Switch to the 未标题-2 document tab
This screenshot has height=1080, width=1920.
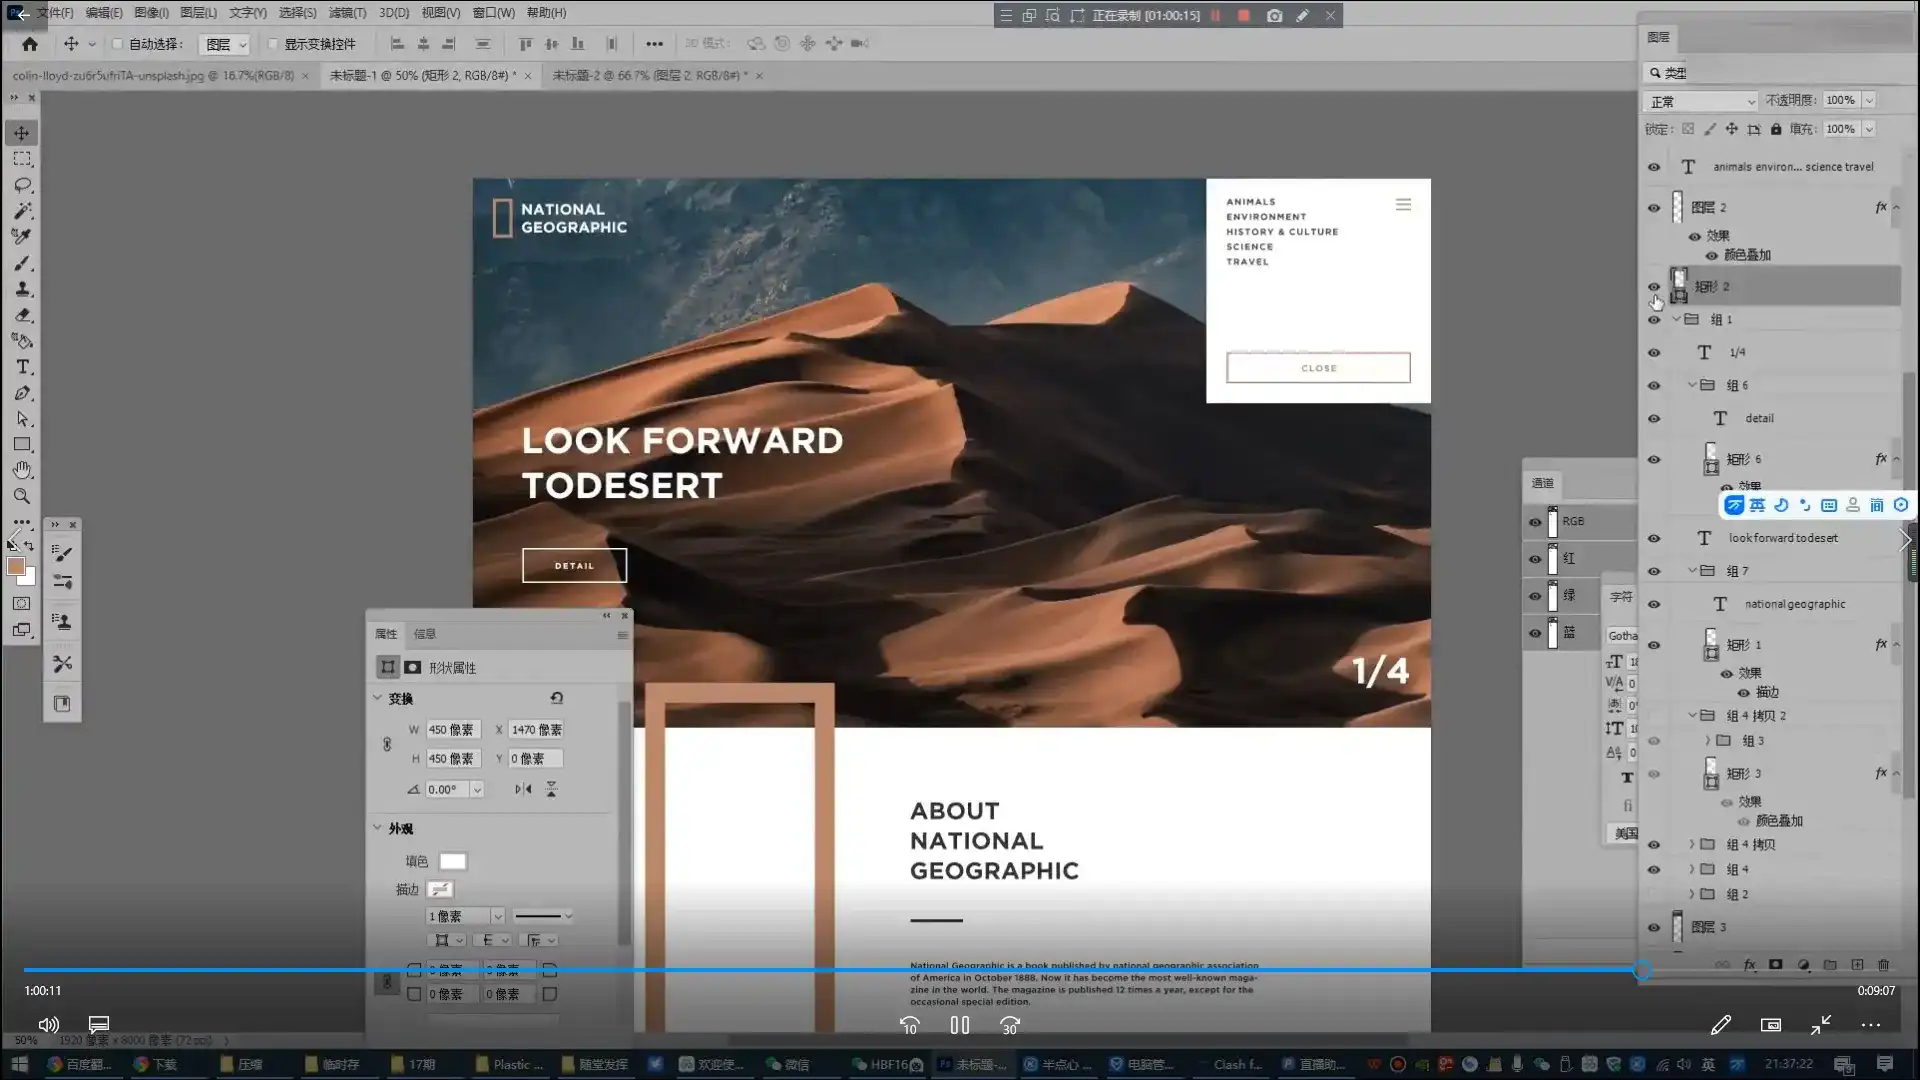pos(648,75)
